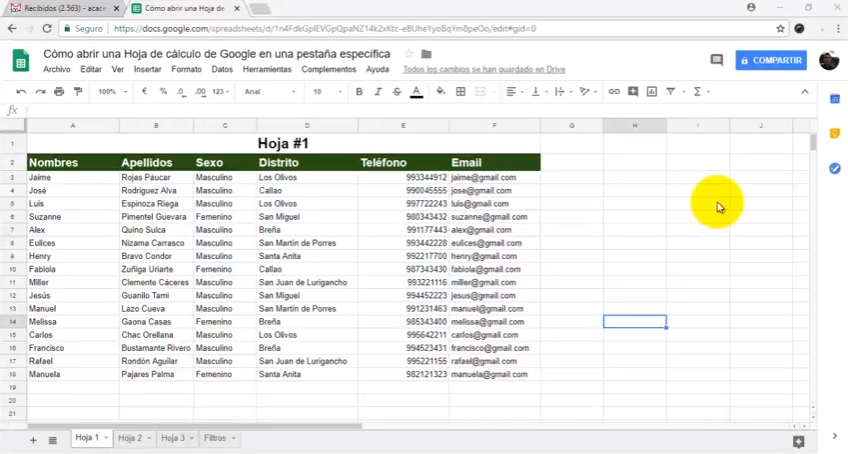
Task: Star the document
Action: 409,54
